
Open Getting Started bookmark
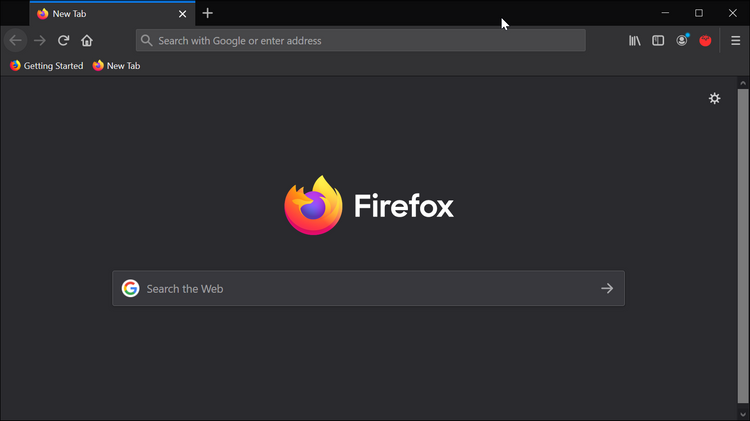click(x=46, y=66)
